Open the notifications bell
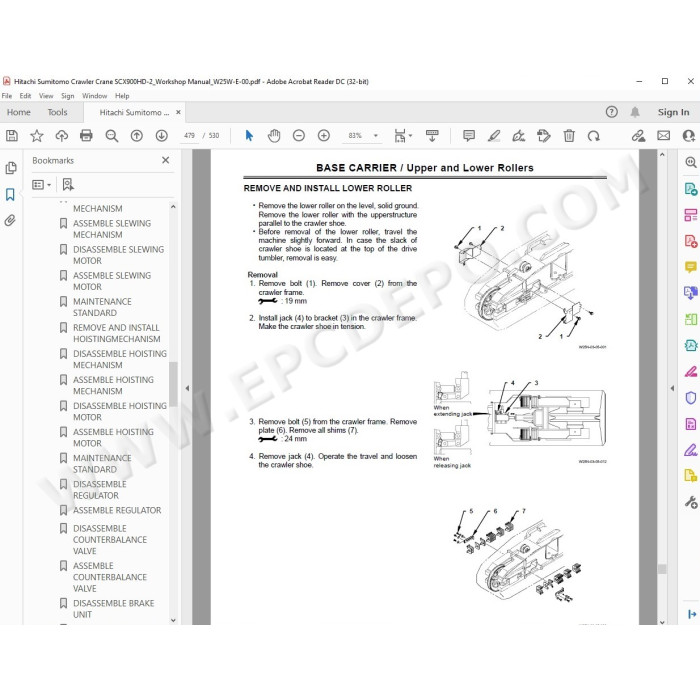The width and height of the screenshot is (700, 700). (x=635, y=112)
